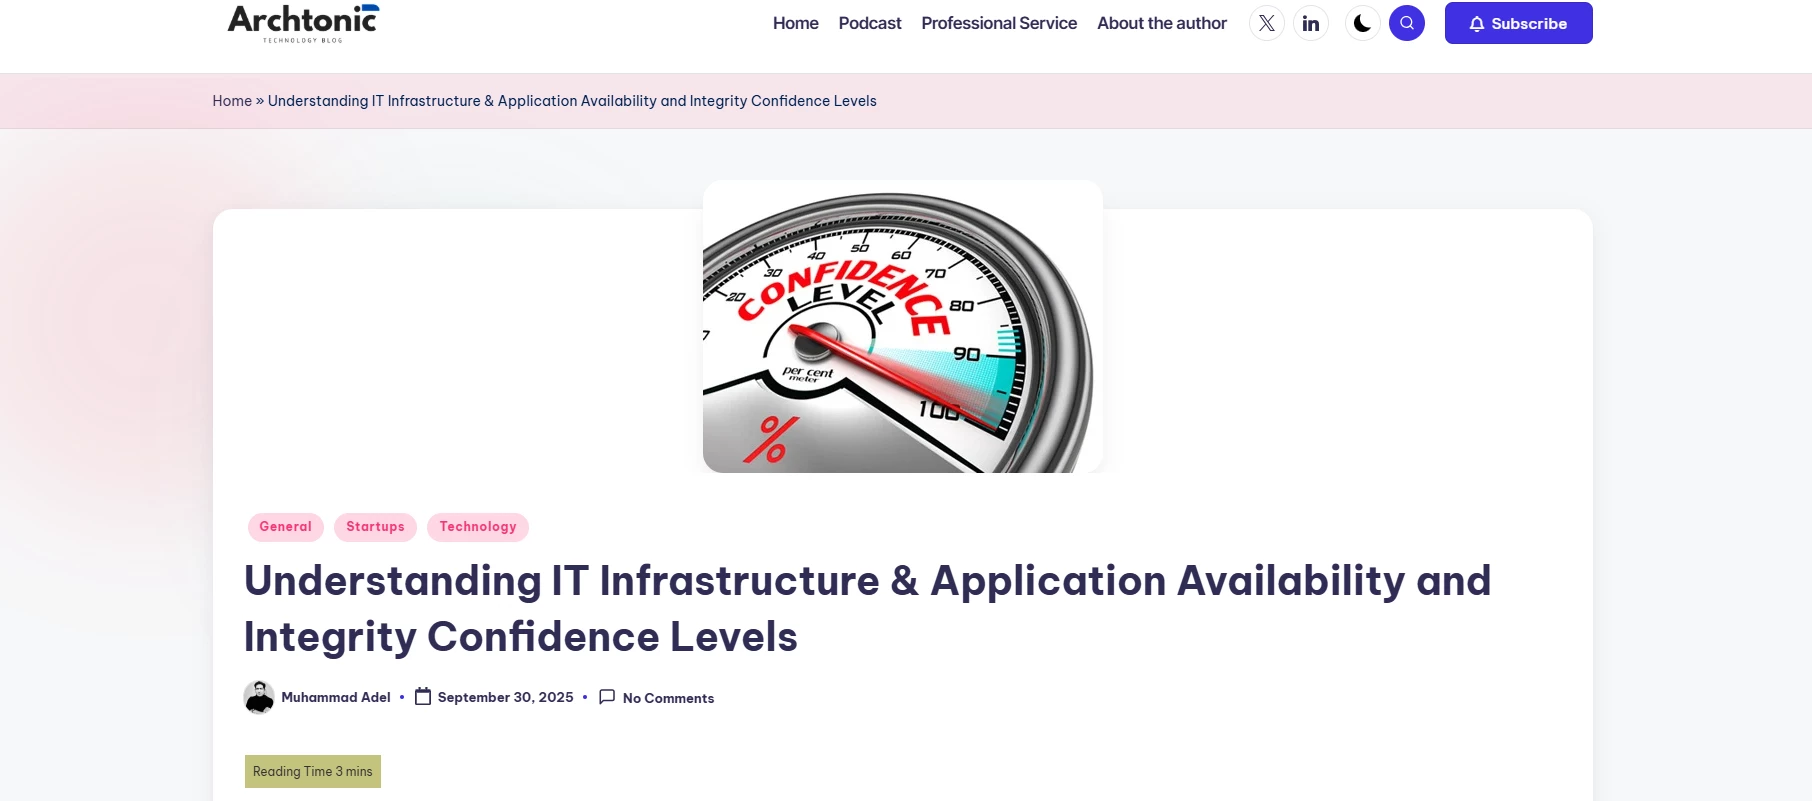This screenshot has height=801, width=1812.
Task: Select the Technology category tag
Action: point(478,527)
